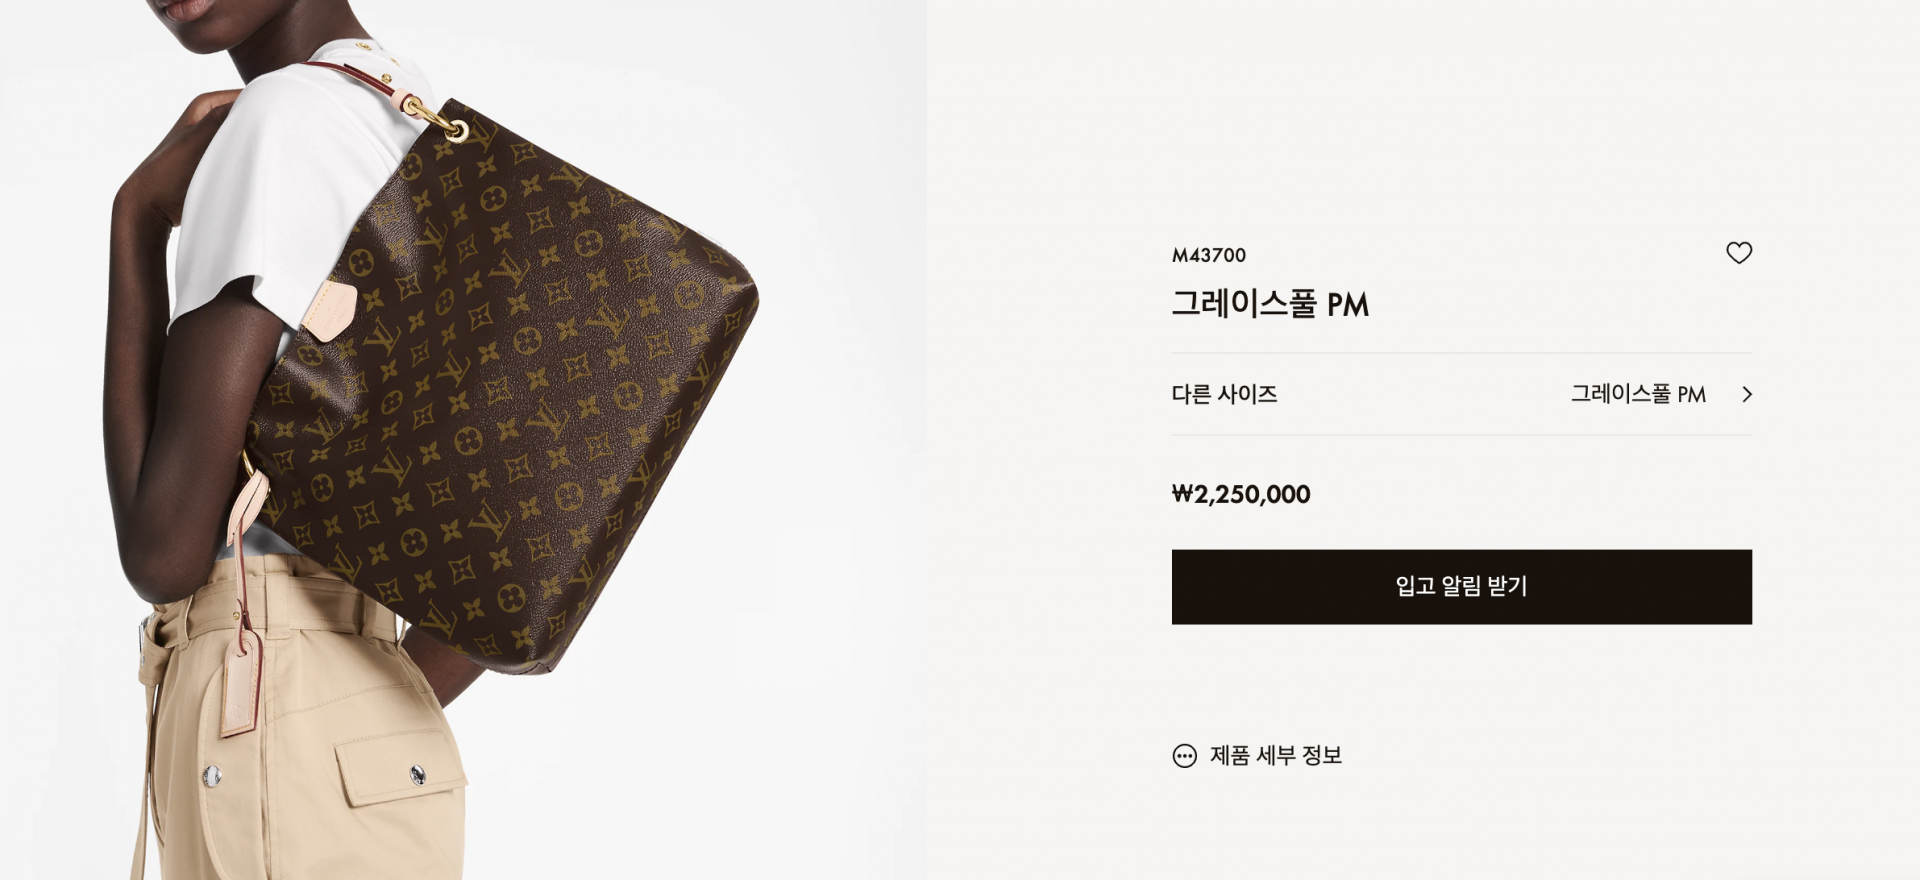Click the 입고 알림 받기 button

coord(1461,587)
